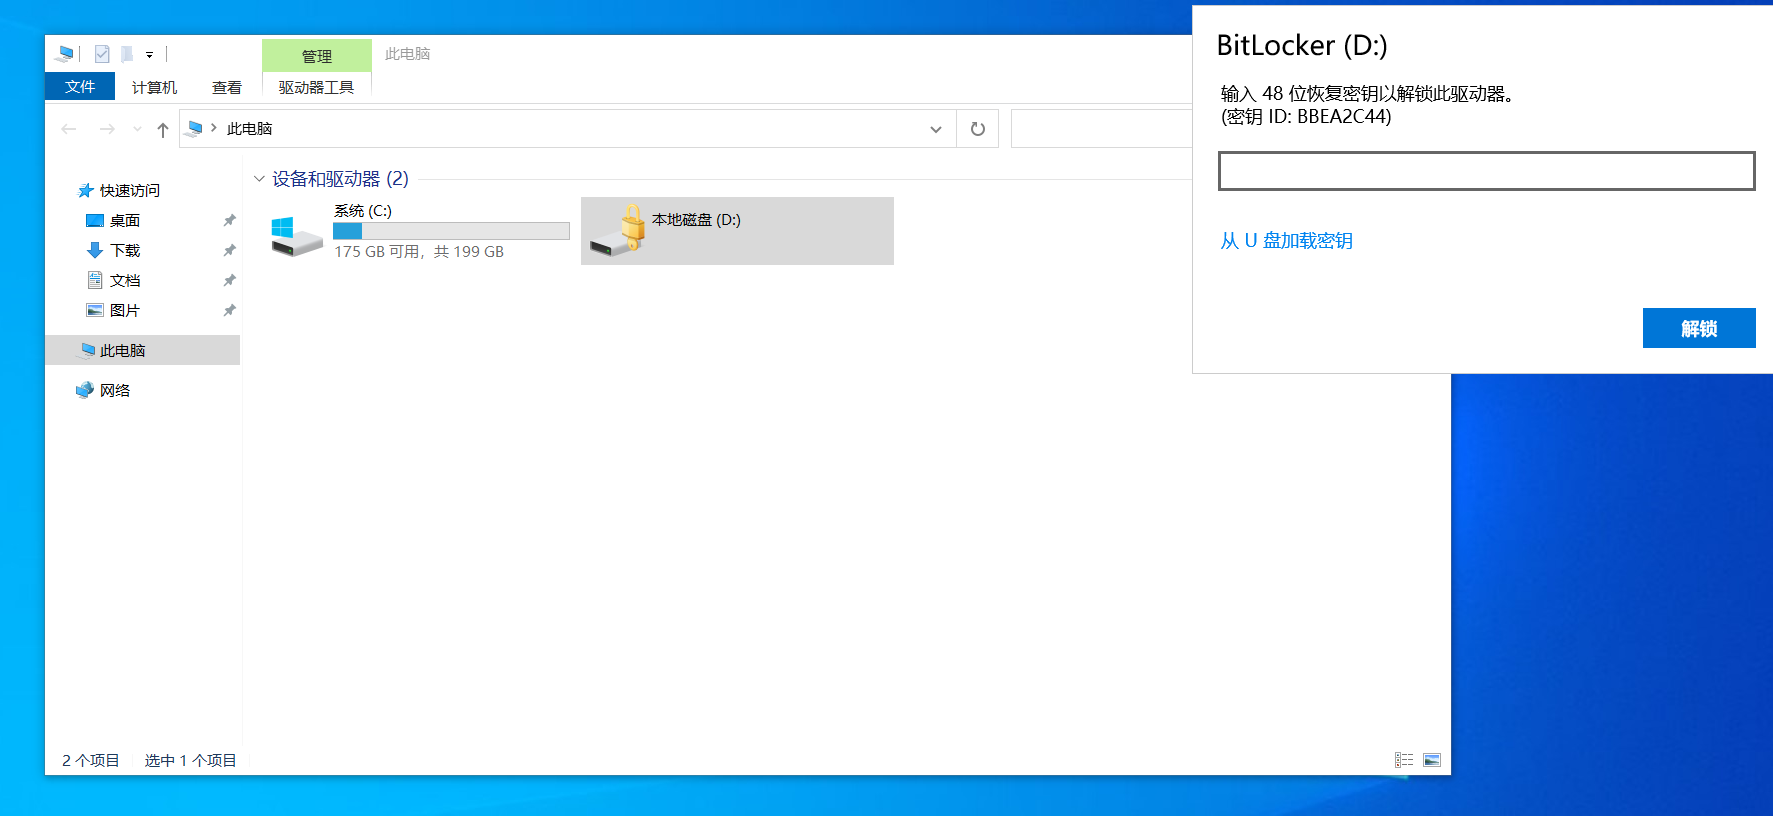Click the 网络 network icon
This screenshot has width=1773, height=816.
pyautogui.click(x=85, y=390)
